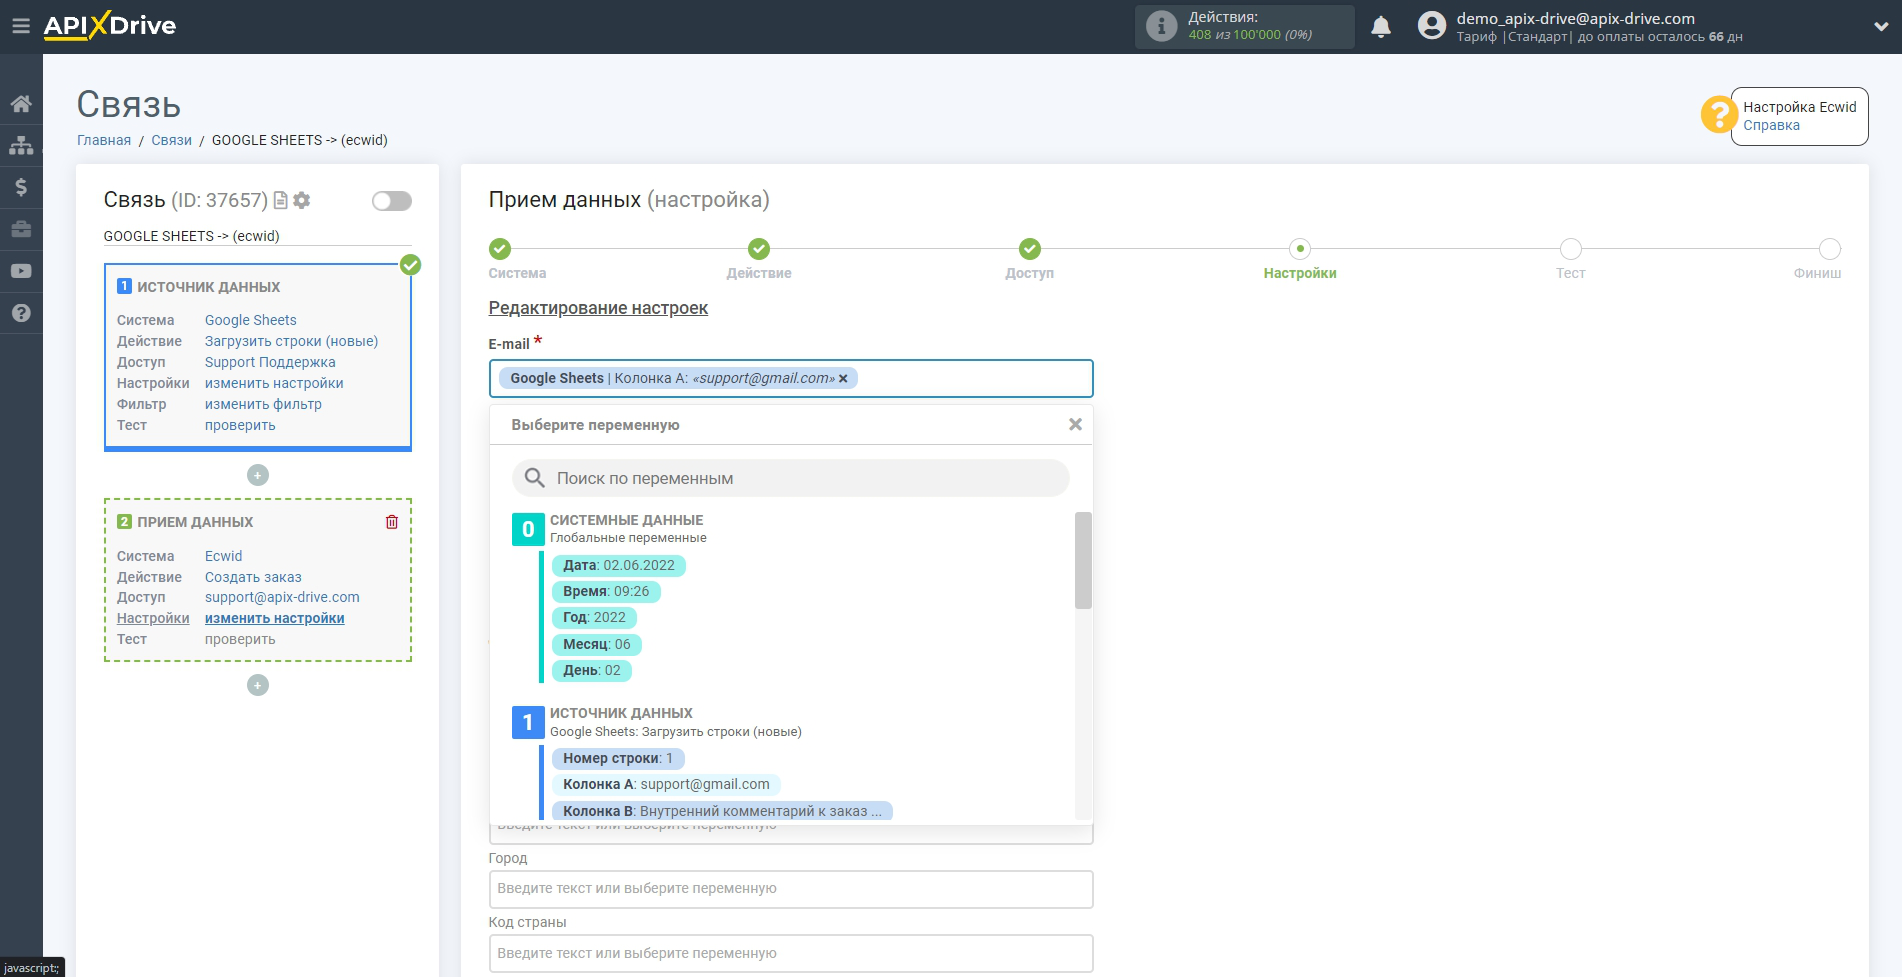
Task: Click the Город input field
Action: pos(791,889)
